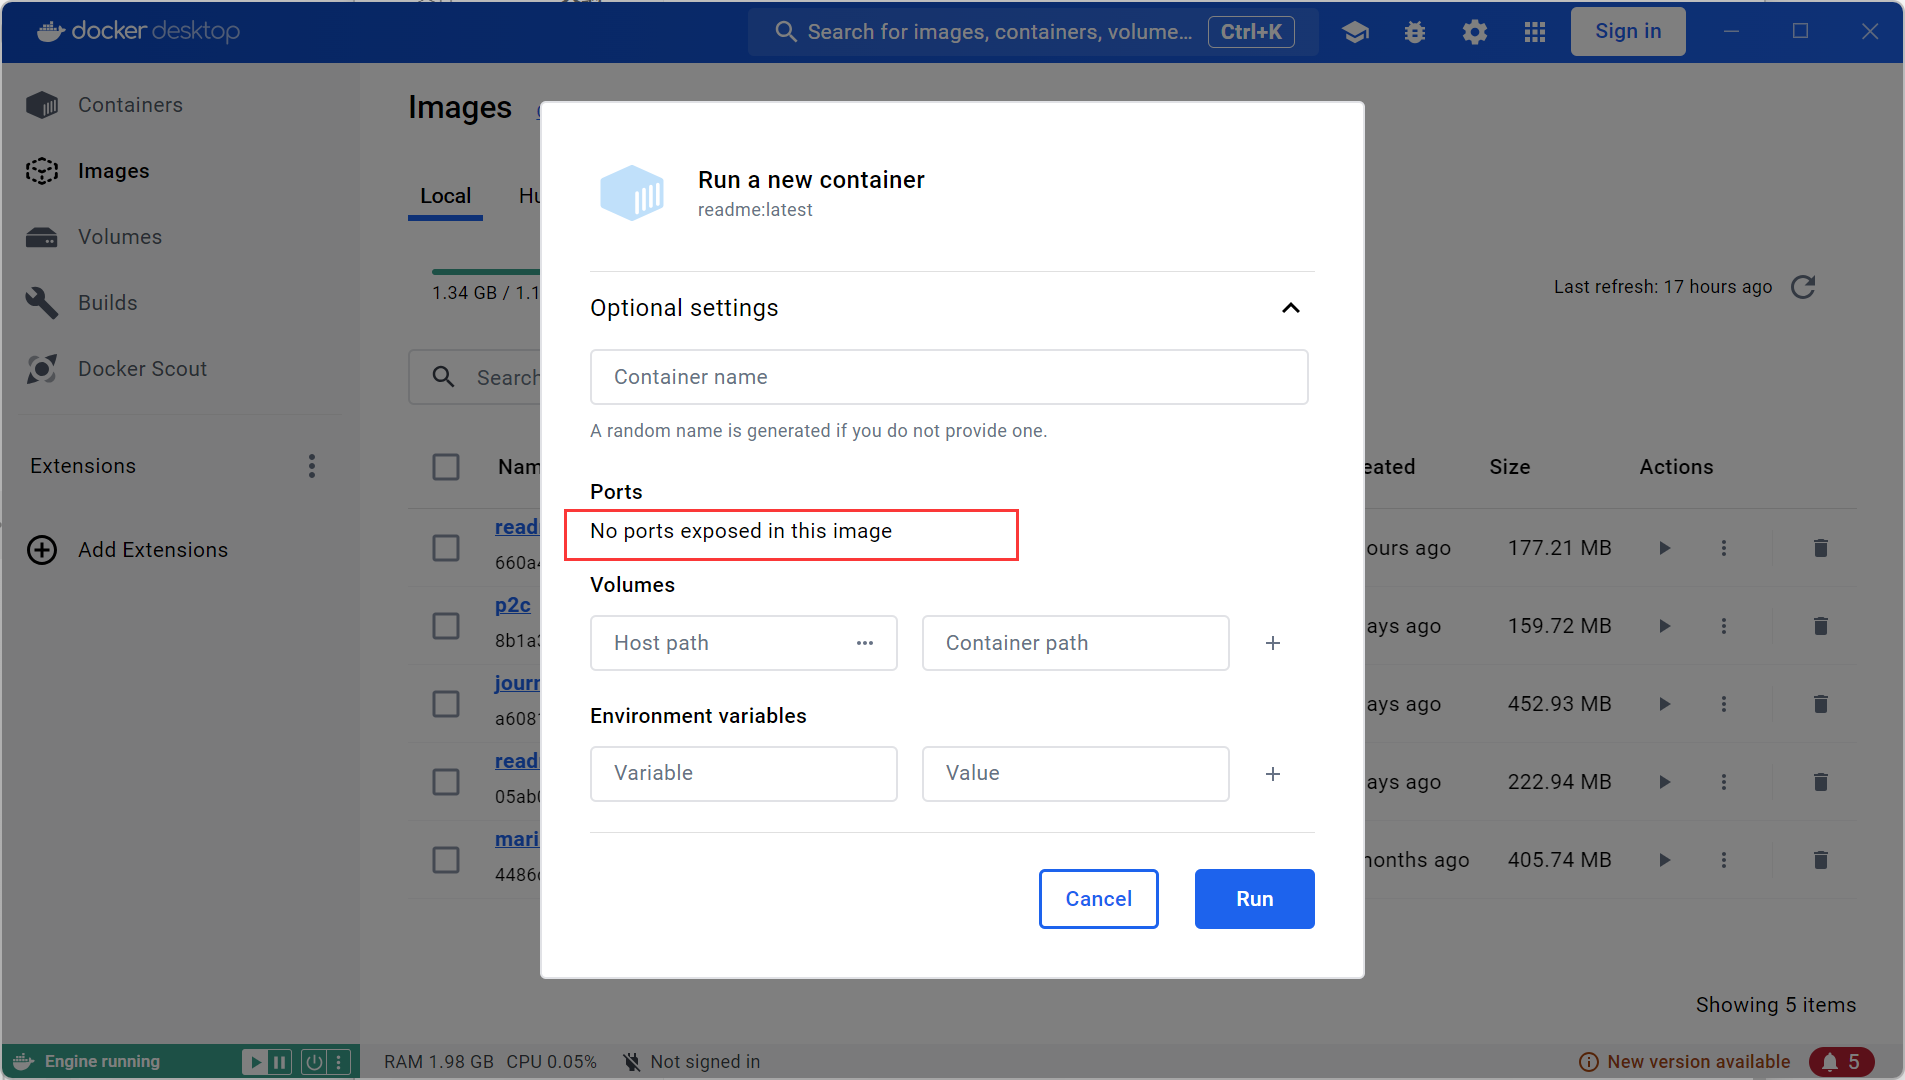The height and width of the screenshot is (1080, 1905).
Task: Open the troubleshoot bug icon
Action: tap(1414, 32)
